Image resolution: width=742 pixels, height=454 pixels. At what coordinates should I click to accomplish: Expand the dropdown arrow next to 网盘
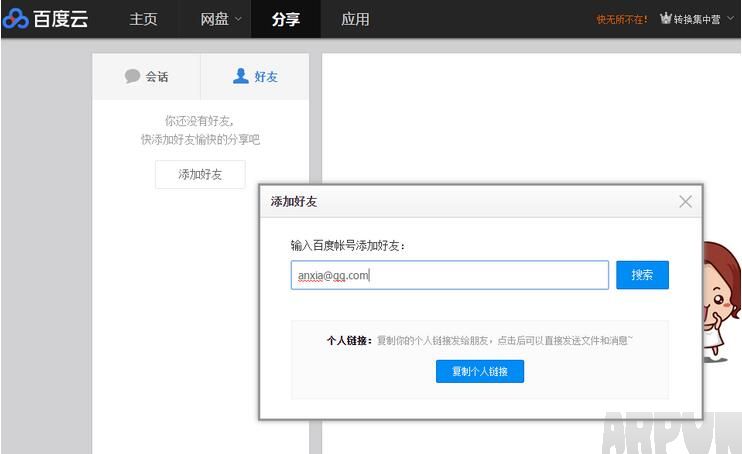pyautogui.click(x=238, y=20)
